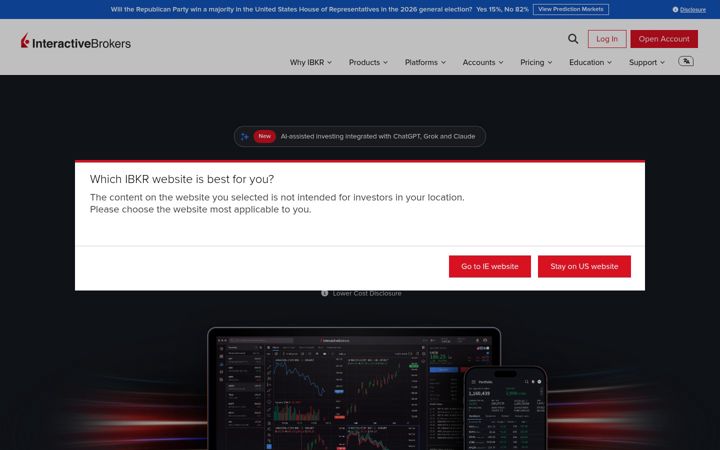Open the Disclosure link in top banner
Image resolution: width=720 pixels, height=450 pixels.
(x=692, y=10)
